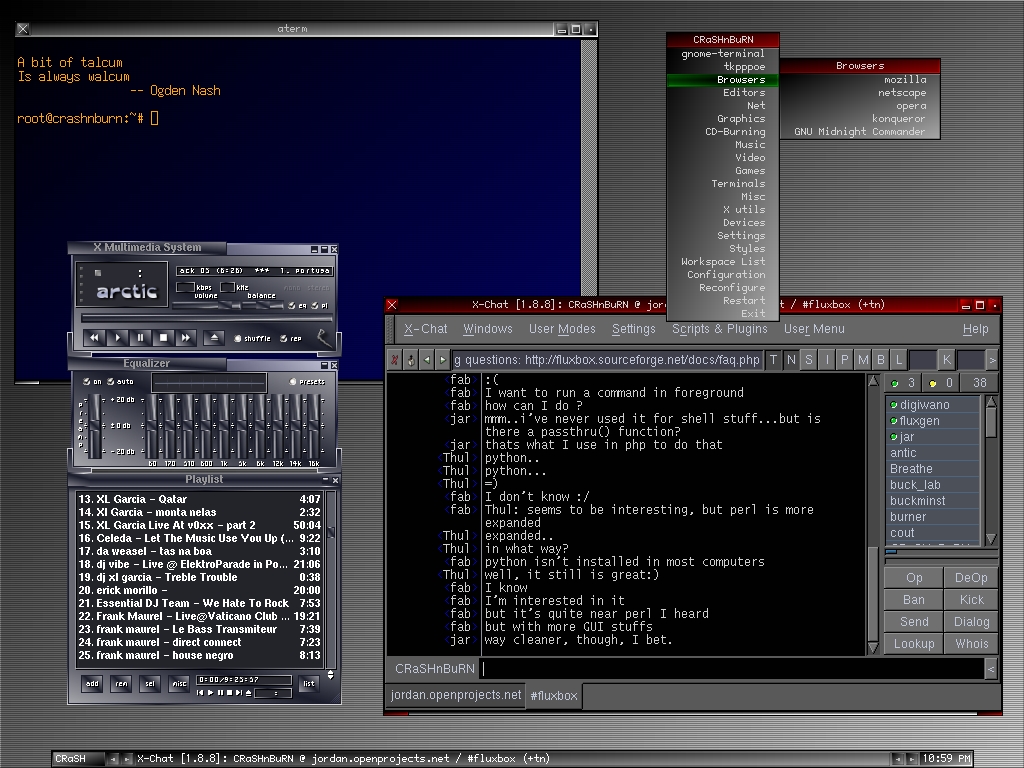Click the > button at X-Chat topic bar end
The image size is (1024, 768).
point(993,360)
